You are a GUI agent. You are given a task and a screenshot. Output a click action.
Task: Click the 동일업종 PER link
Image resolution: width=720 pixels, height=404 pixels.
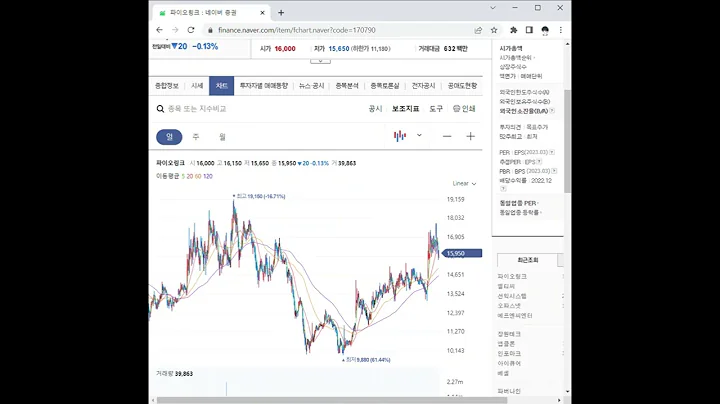coord(518,203)
